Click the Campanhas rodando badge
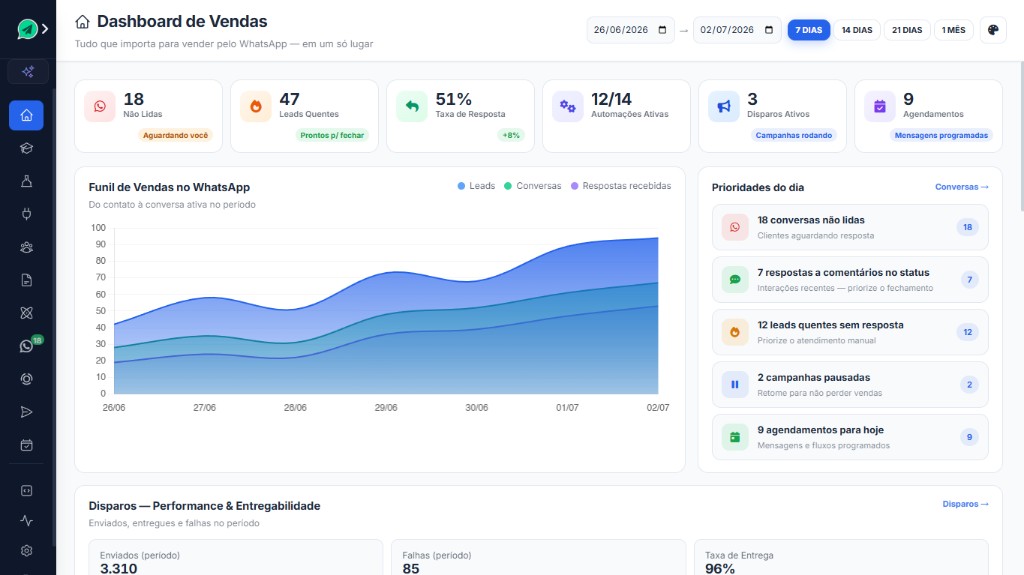 (793, 135)
